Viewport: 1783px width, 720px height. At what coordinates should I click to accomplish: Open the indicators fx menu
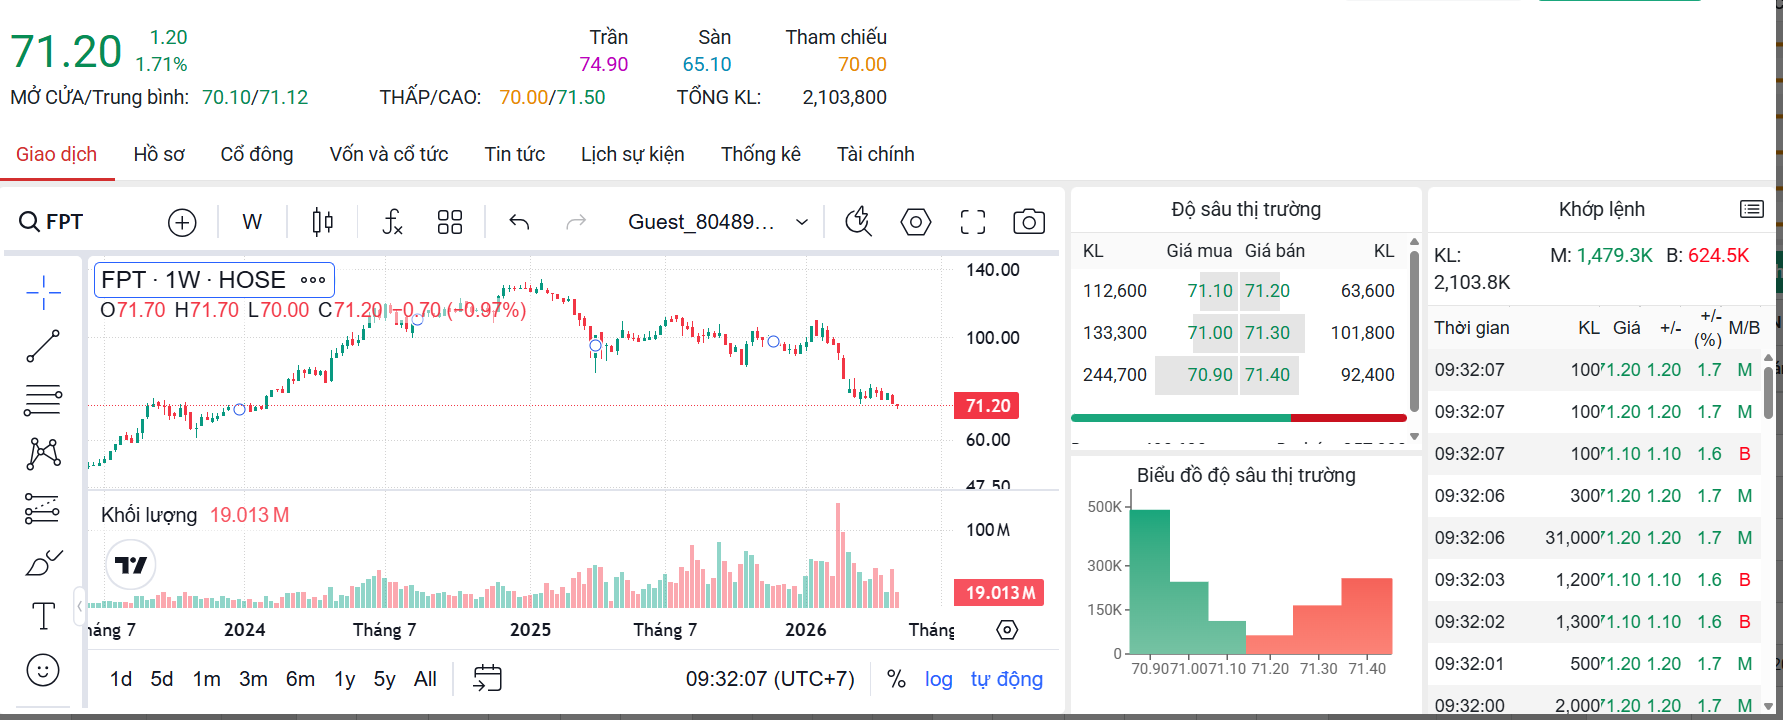tap(392, 222)
